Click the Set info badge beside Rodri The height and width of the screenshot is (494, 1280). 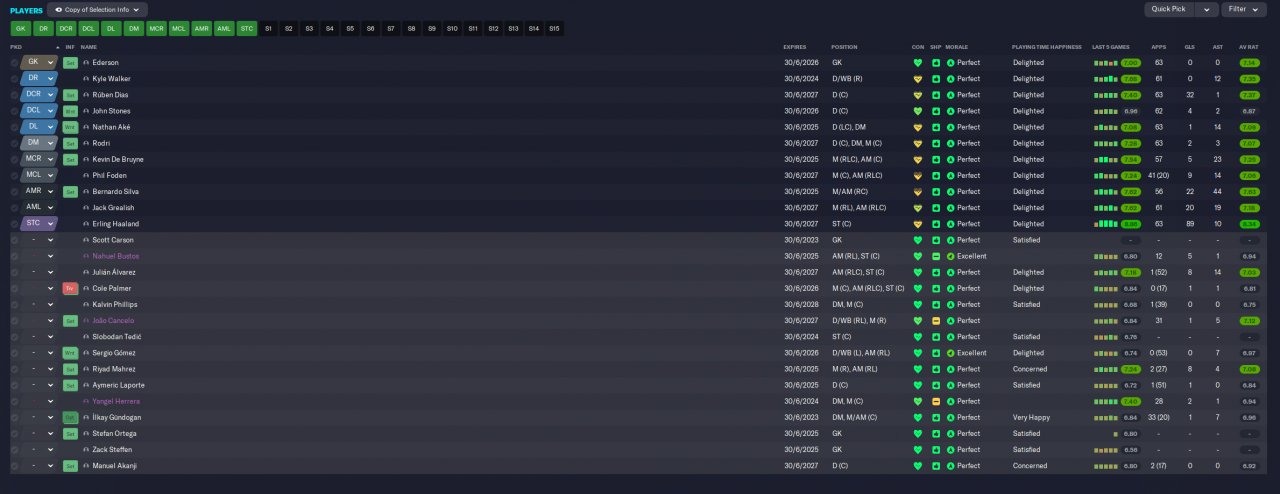70,143
